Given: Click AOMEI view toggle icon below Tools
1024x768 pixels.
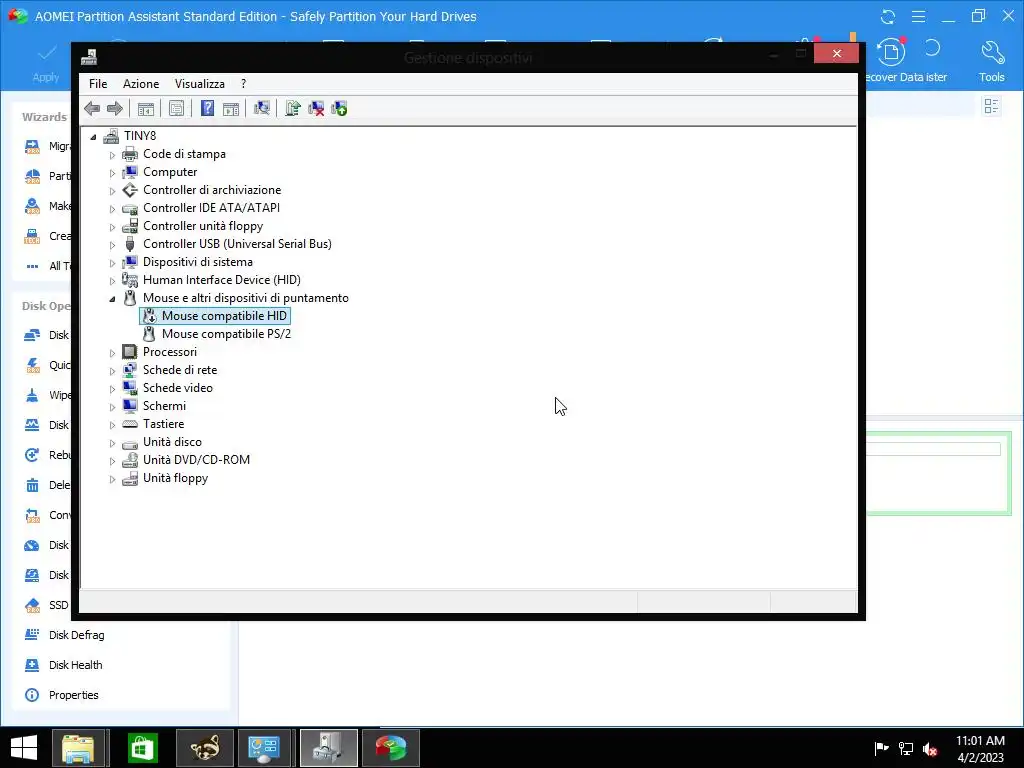Looking at the screenshot, I should click(x=991, y=106).
